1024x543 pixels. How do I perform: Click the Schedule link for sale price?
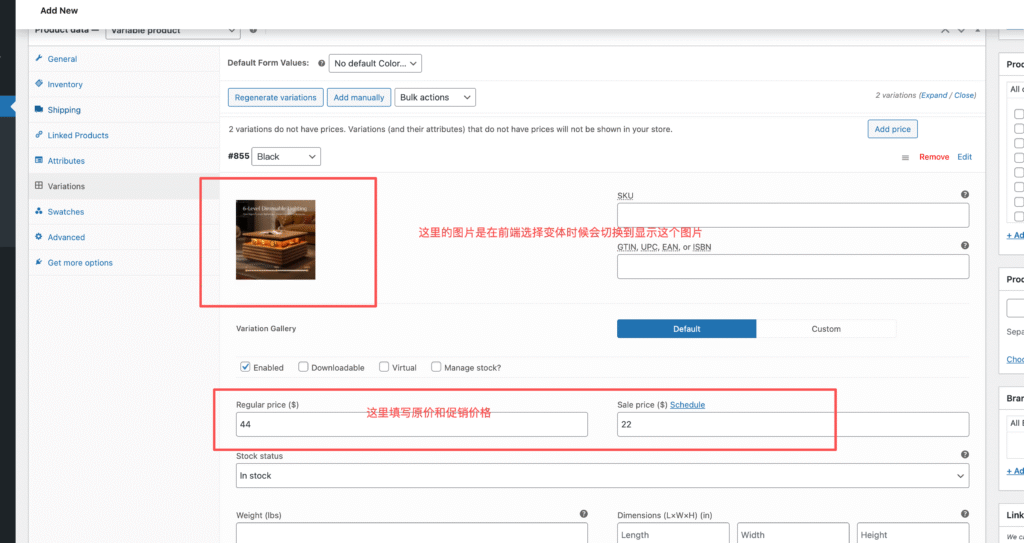(x=687, y=405)
